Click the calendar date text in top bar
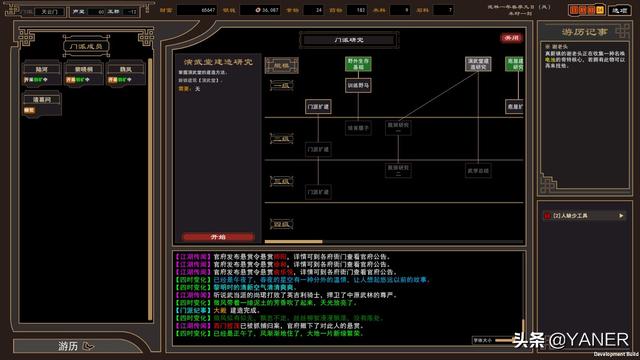640x360 pixels. coord(520,10)
